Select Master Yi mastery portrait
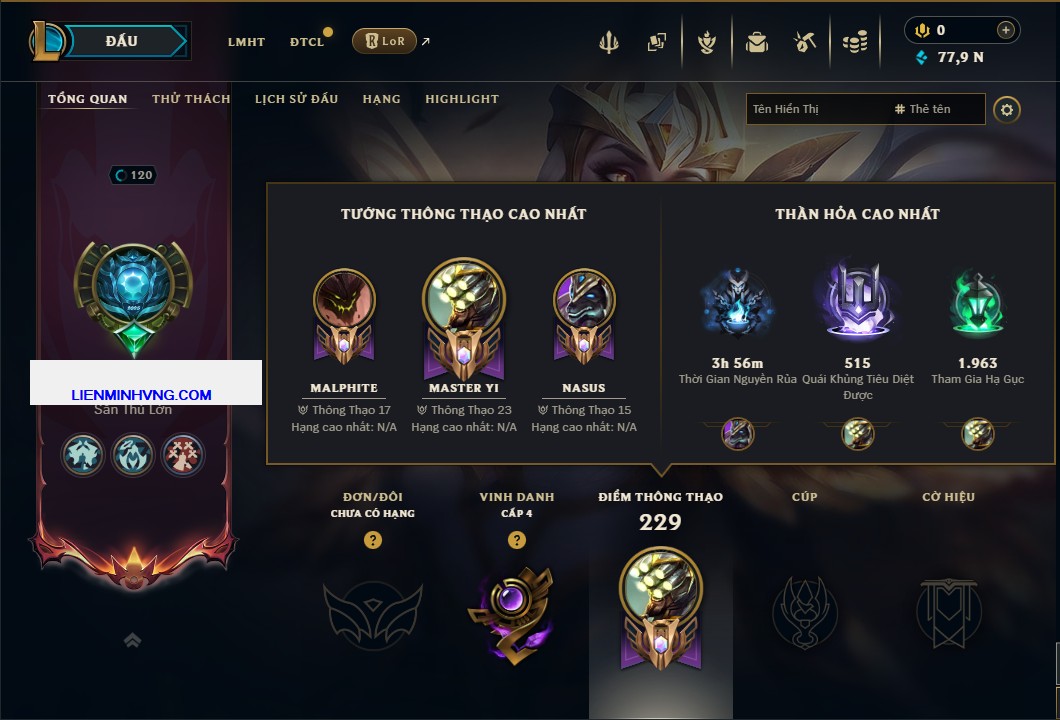 [x=464, y=318]
